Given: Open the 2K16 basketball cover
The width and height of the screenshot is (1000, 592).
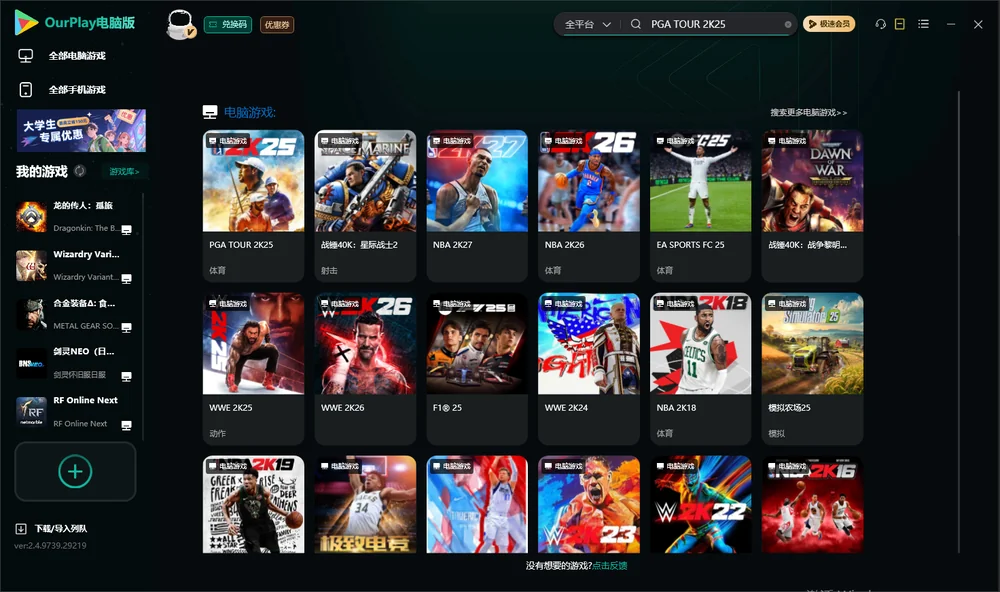Looking at the screenshot, I should [812, 504].
